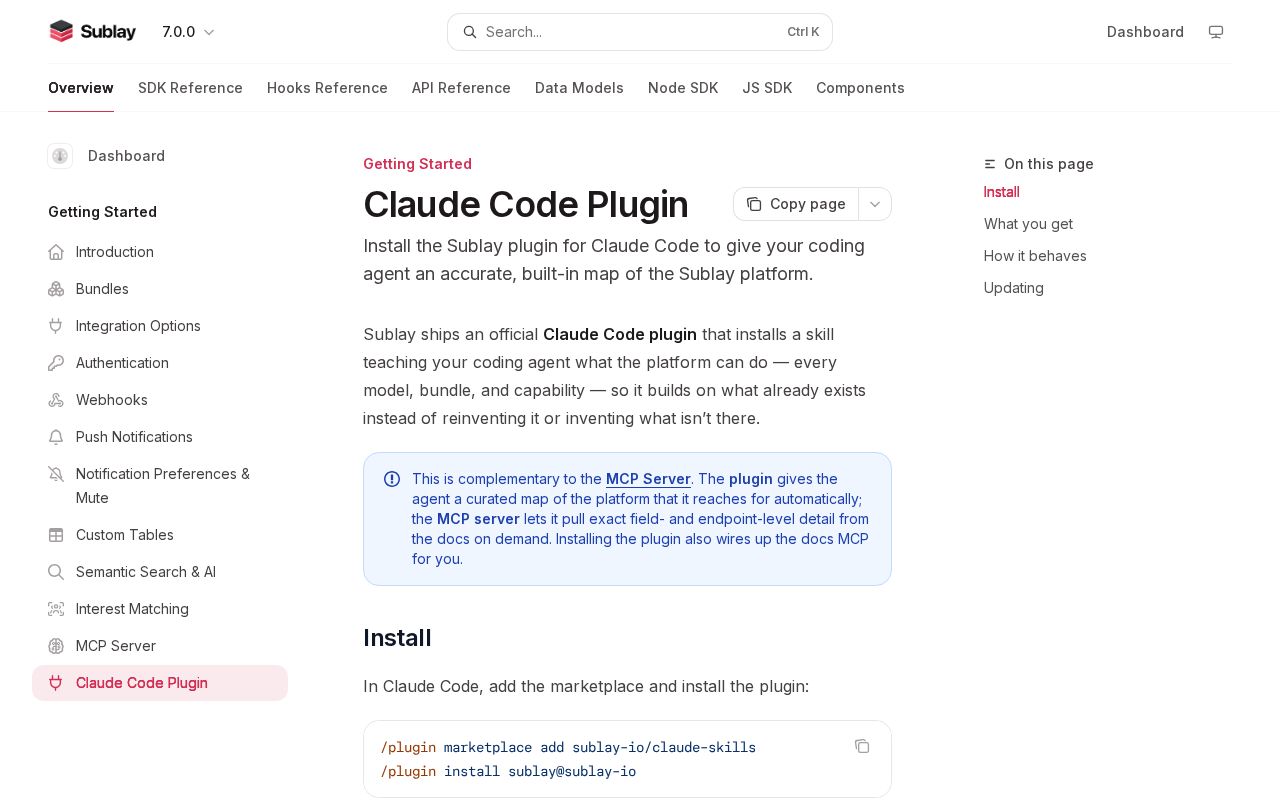Open the Node SDK tab
The height and width of the screenshot is (800, 1280).
coord(683,88)
